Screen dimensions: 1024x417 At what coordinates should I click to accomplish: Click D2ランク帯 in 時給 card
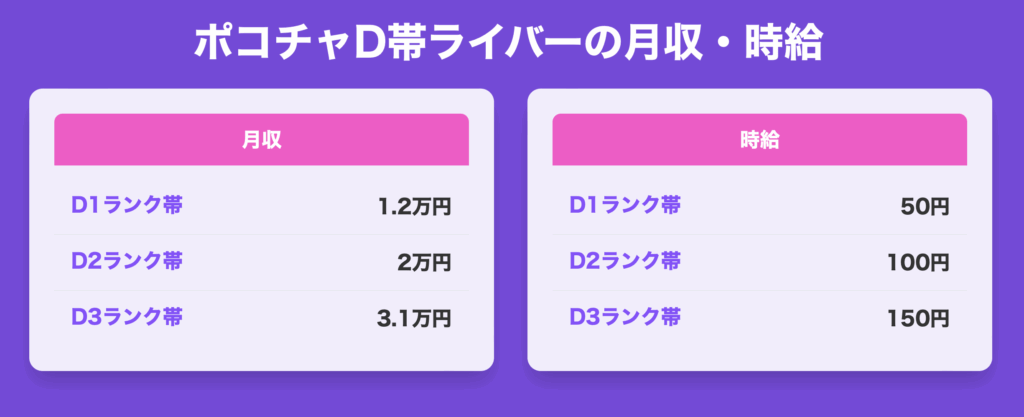coord(625,261)
